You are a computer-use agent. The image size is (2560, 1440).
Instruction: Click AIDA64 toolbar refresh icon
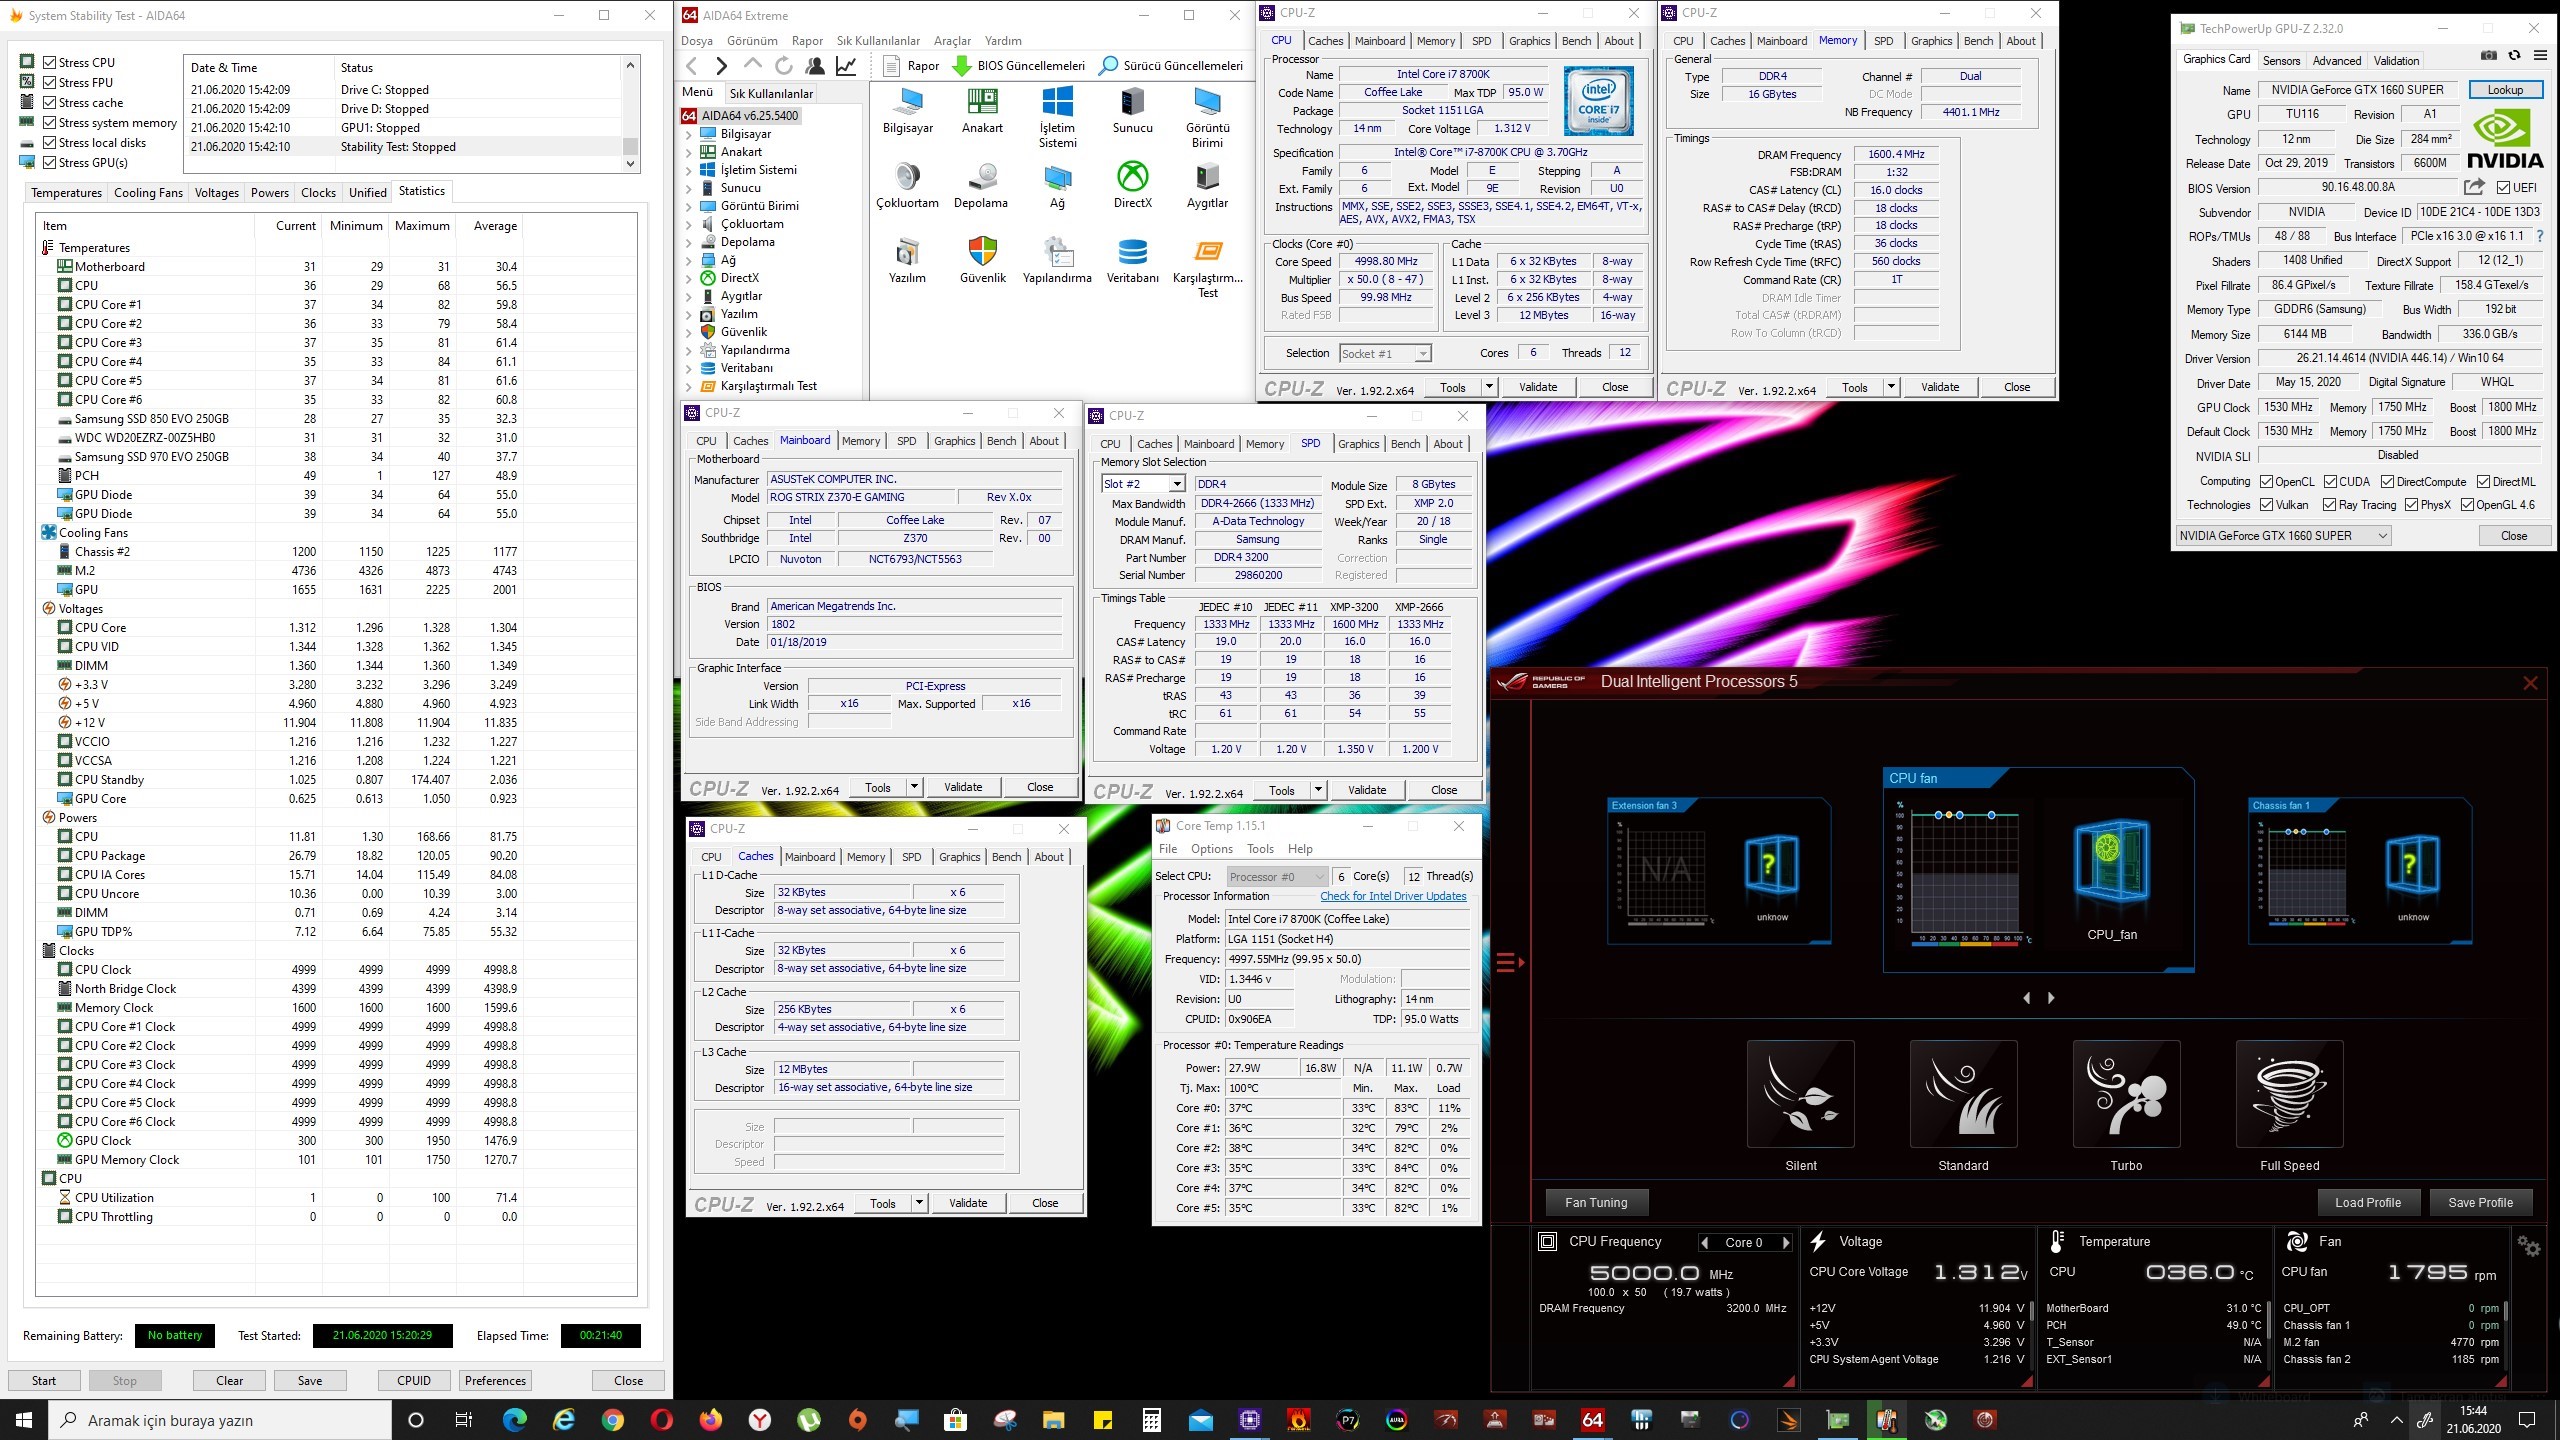tap(784, 66)
